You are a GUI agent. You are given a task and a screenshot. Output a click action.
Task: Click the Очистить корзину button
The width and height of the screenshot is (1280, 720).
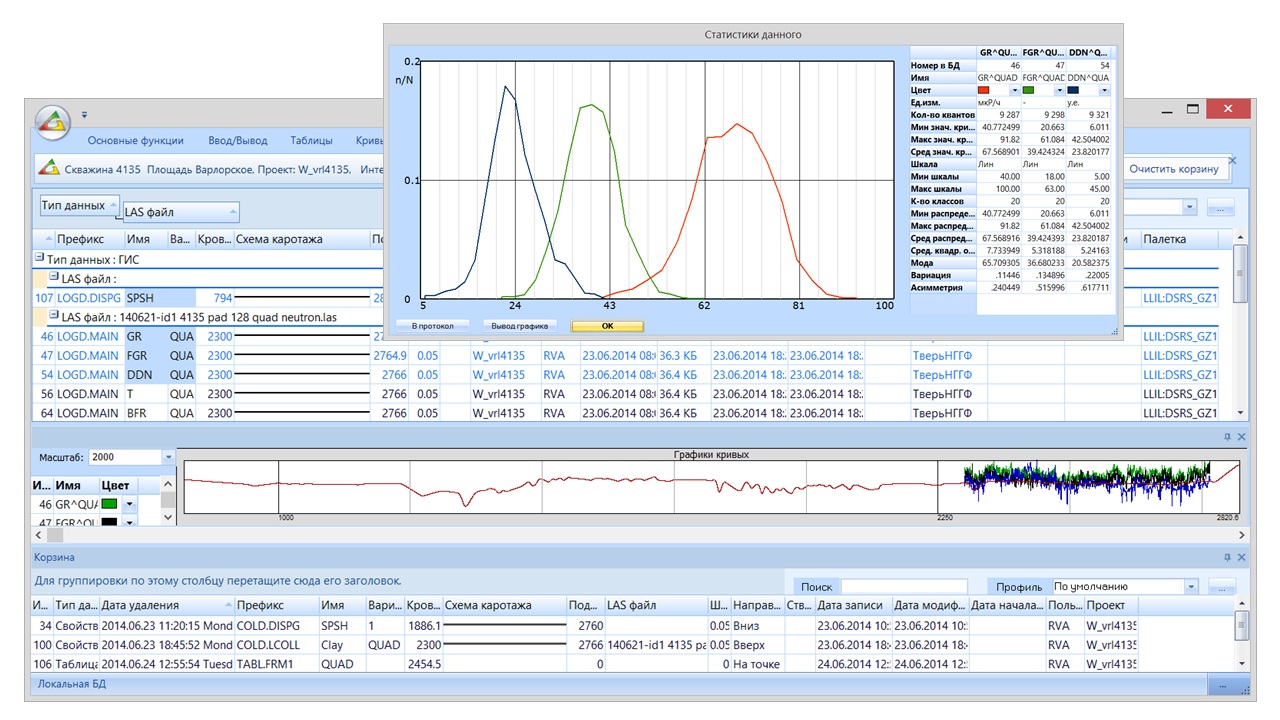[x=1174, y=169]
